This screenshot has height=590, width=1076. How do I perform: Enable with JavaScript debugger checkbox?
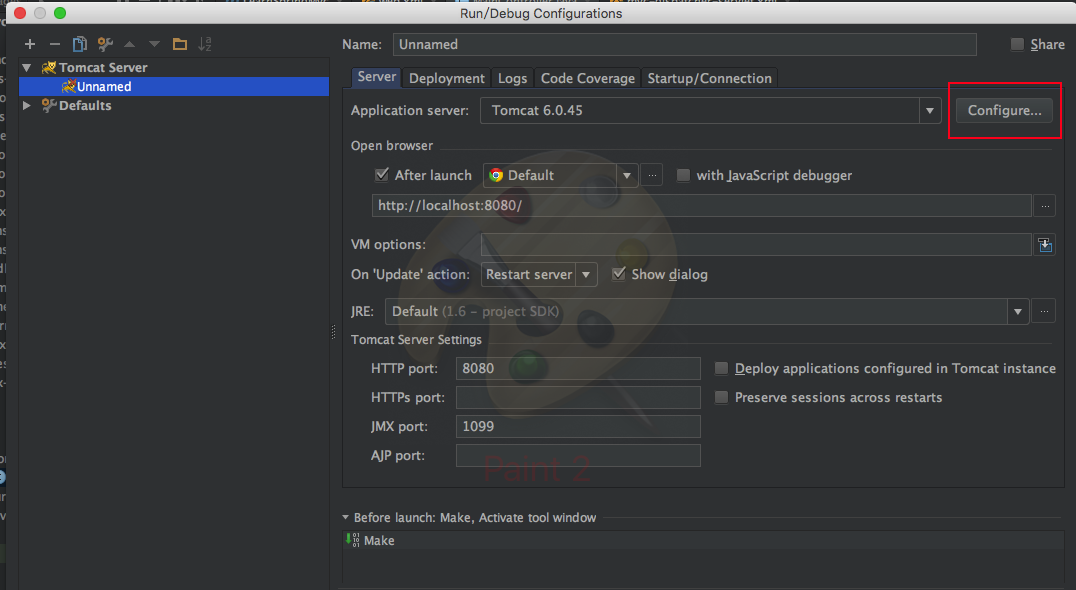(683, 175)
